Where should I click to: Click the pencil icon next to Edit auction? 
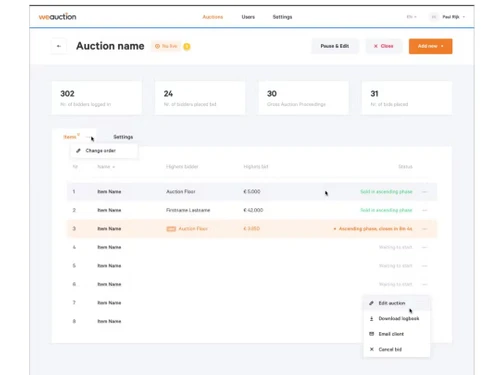coord(371,303)
